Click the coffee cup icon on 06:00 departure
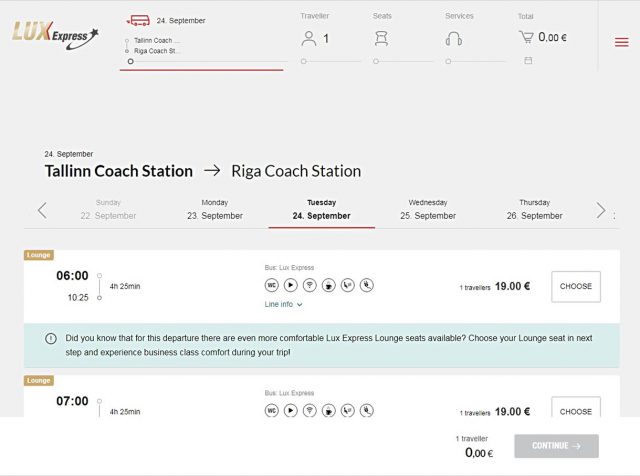Viewport: 640px width, 476px height. (x=328, y=285)
